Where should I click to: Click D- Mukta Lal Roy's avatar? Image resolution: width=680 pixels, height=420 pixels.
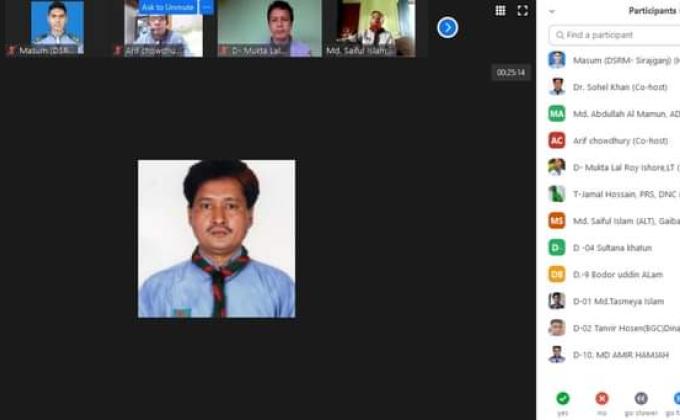click(557, 167)
